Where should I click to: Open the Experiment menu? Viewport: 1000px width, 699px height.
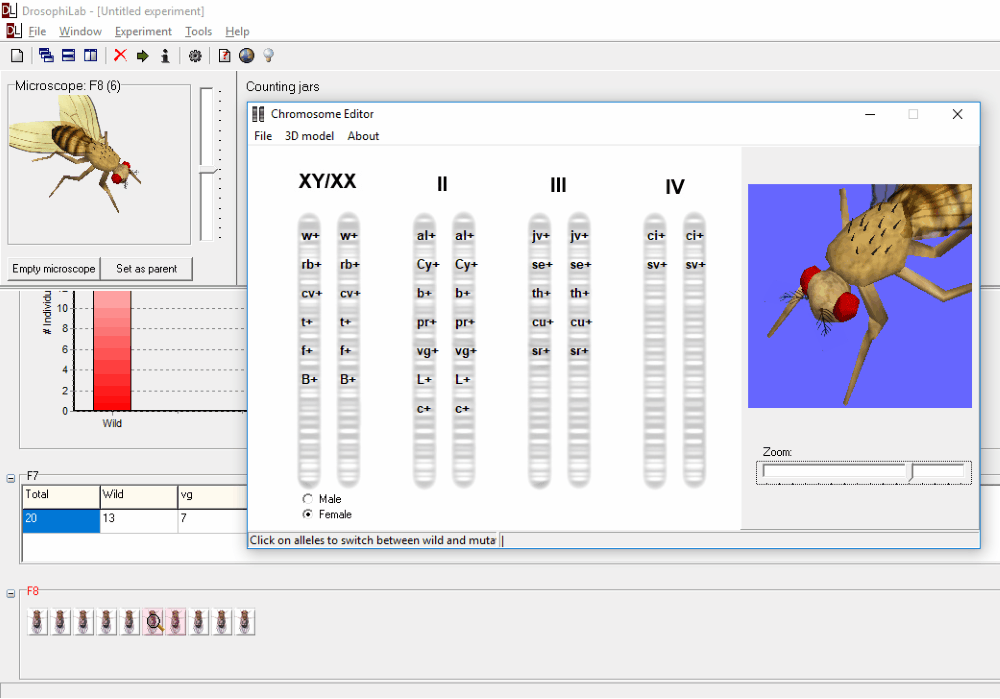143,31
